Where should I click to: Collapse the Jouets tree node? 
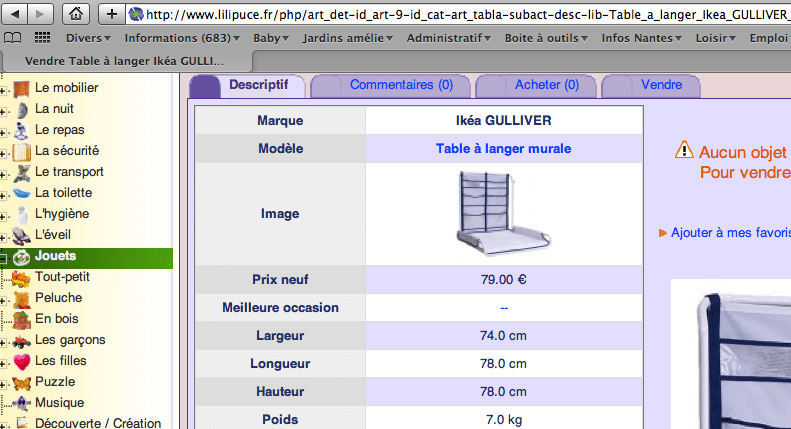tap(3, 258)
